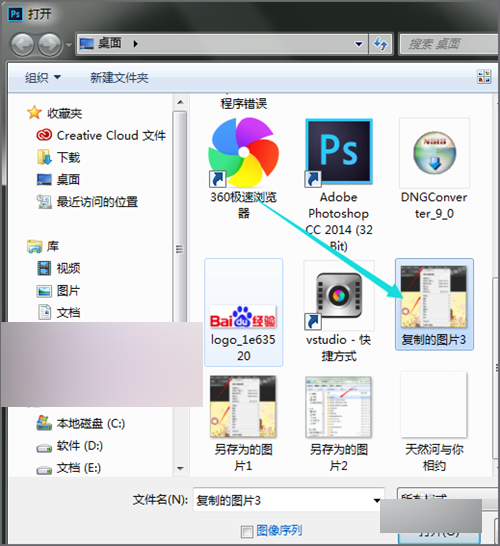Open the 文件名 combo box dropdown arrow
The height and width of the screenshot is (546, 500).
click(x=376, y=501)
